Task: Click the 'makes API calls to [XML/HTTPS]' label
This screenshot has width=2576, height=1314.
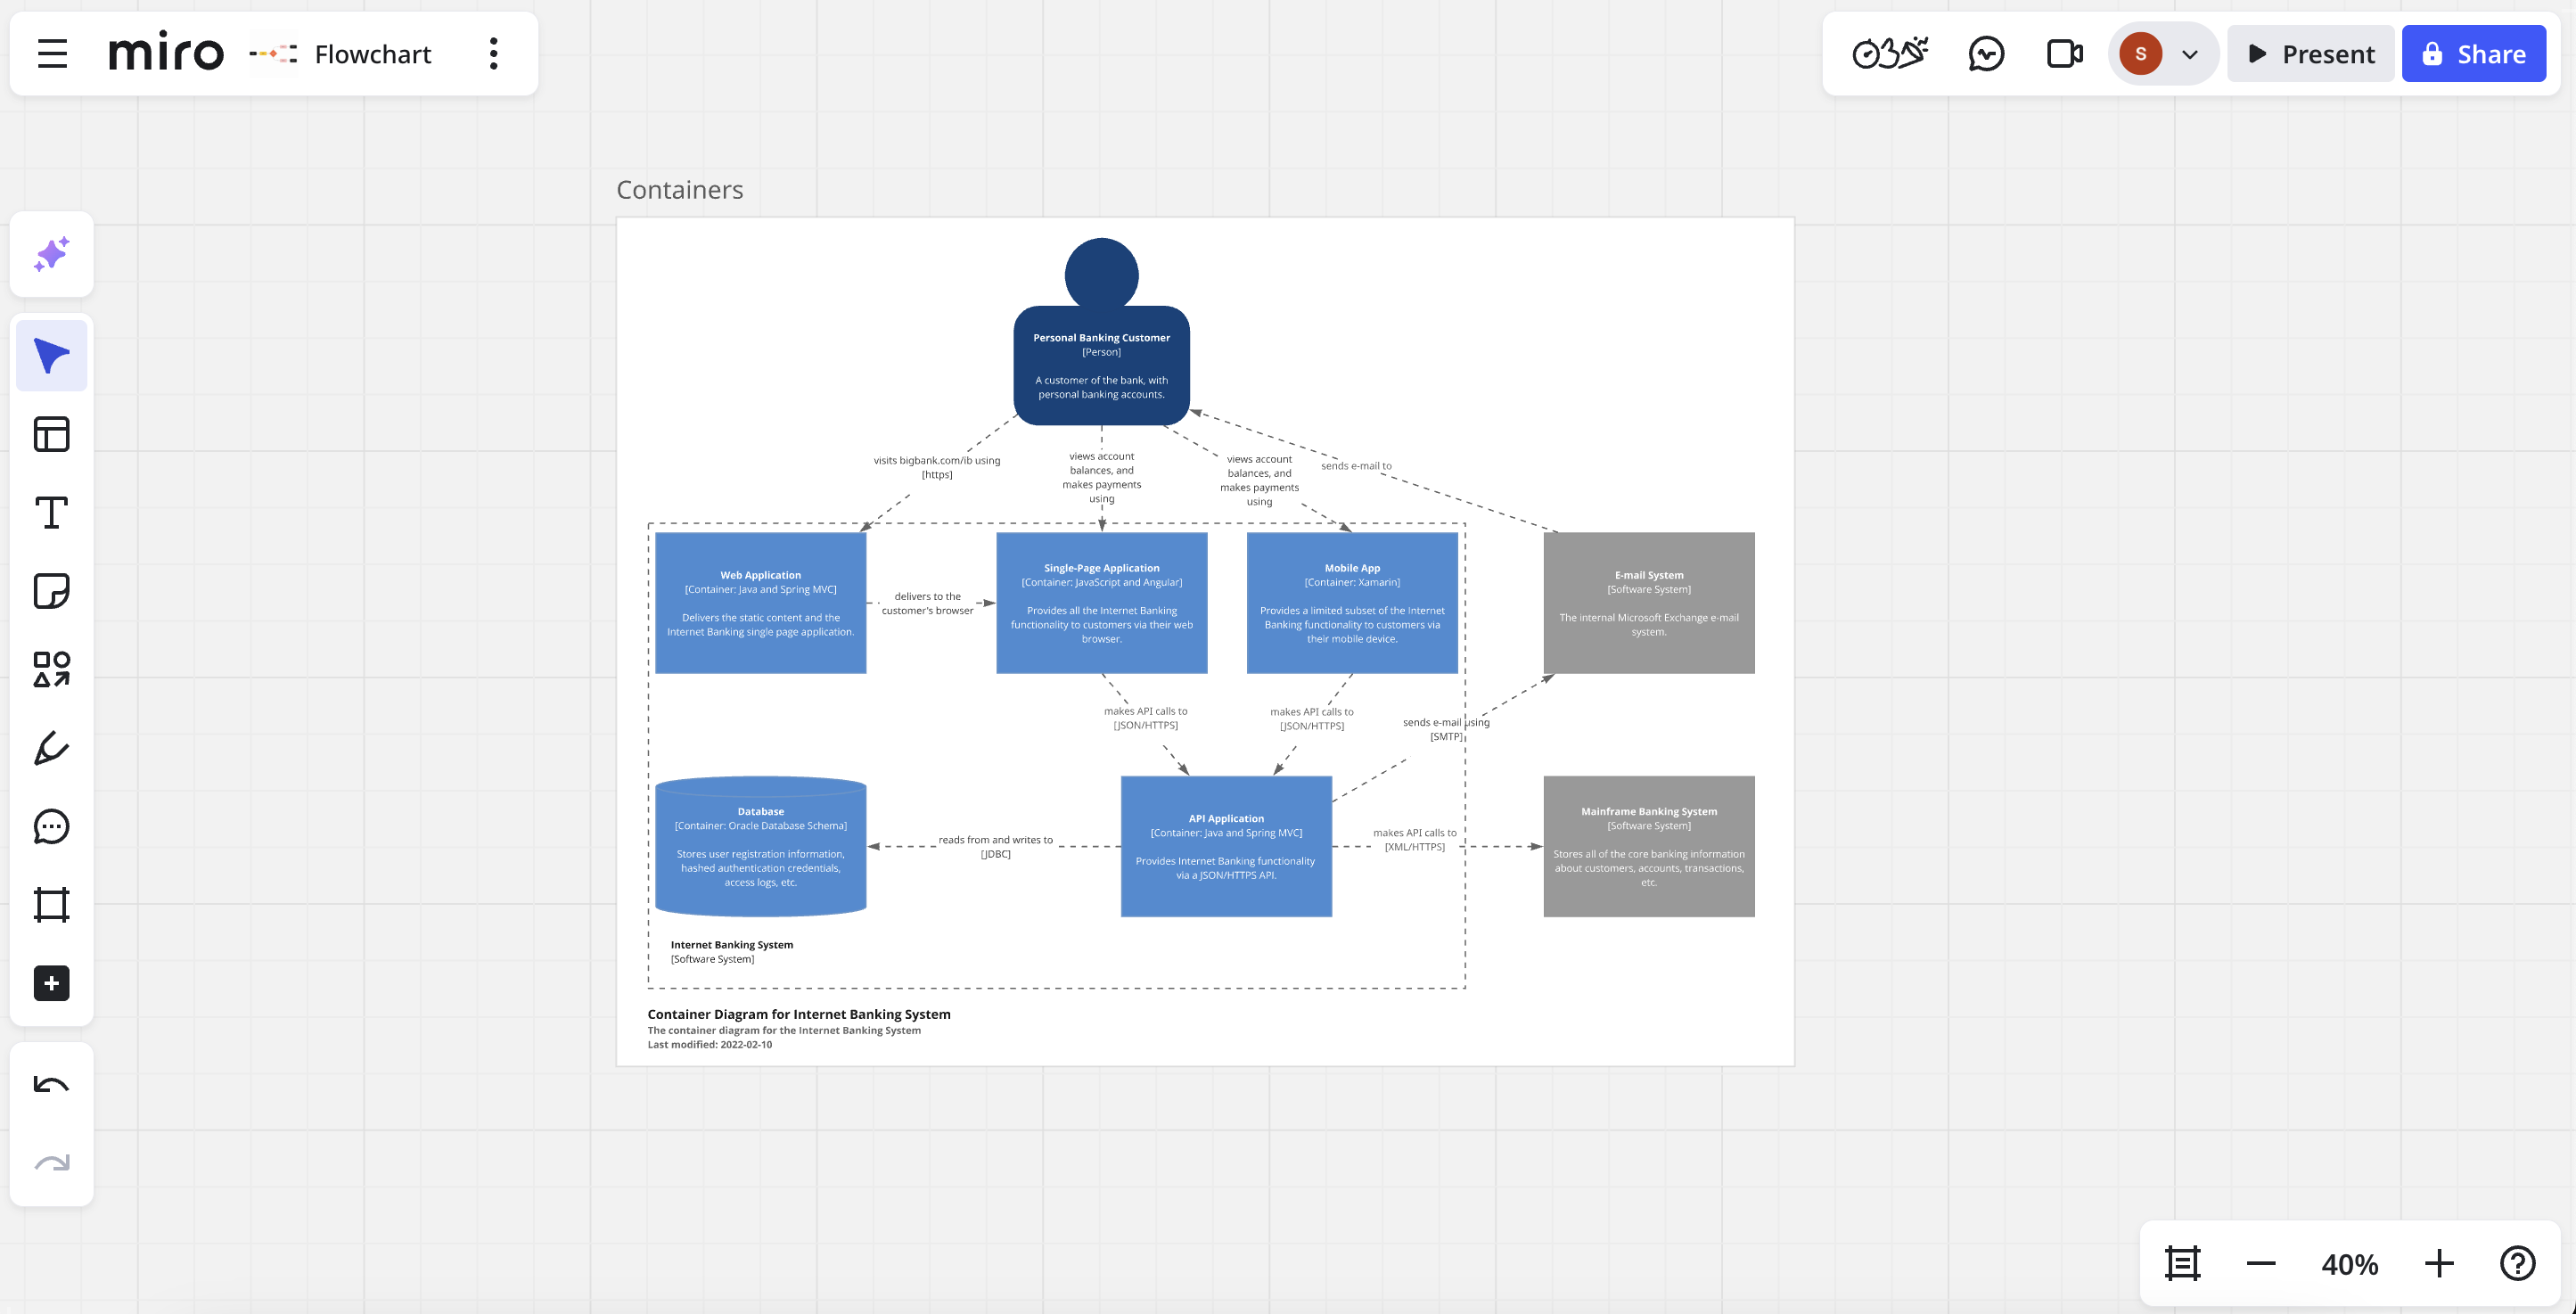Action: pos(1414,839)
